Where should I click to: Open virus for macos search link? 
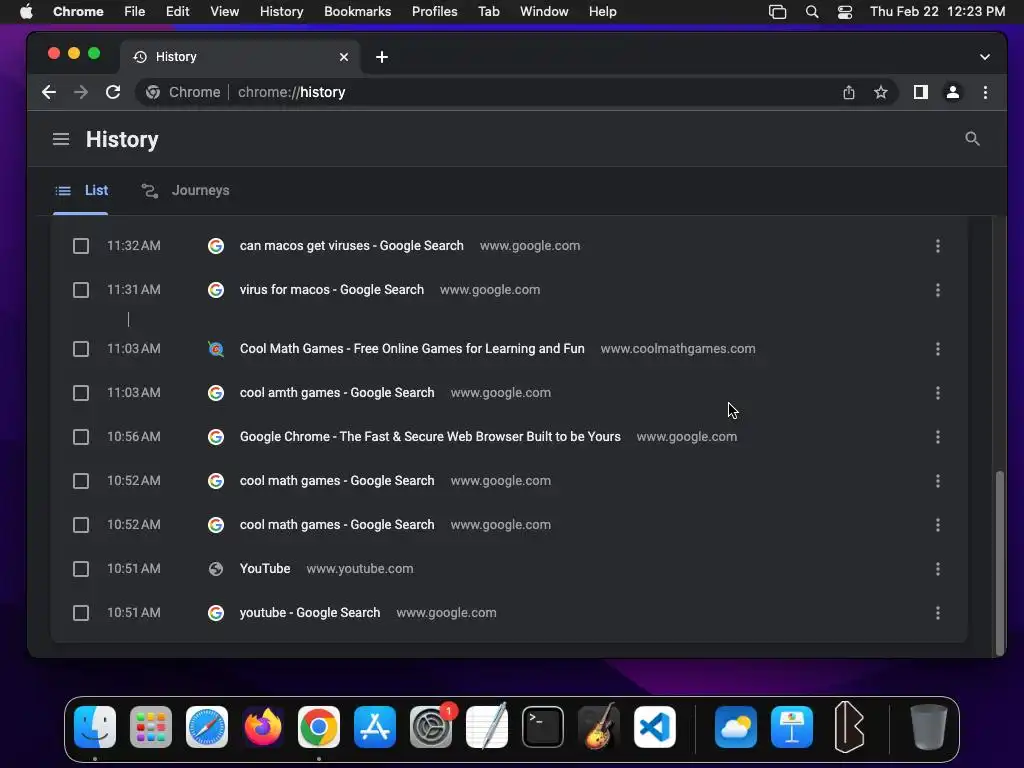point(332,289)
